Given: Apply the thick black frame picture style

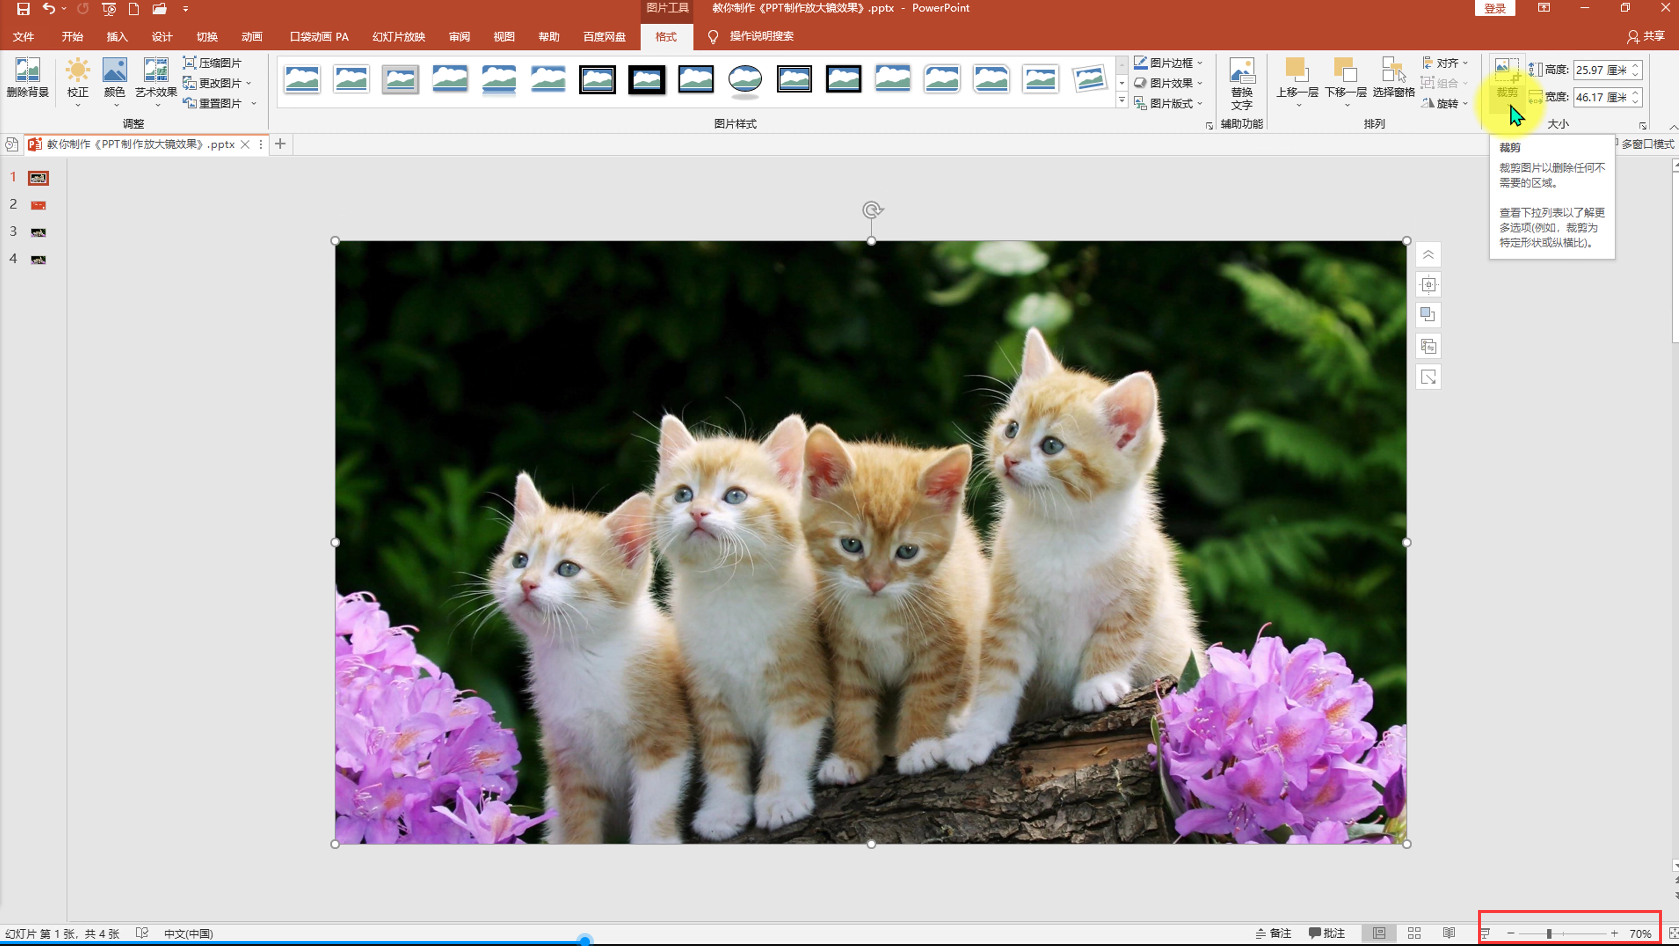Looking at the screenshot, I should point(647,79).
